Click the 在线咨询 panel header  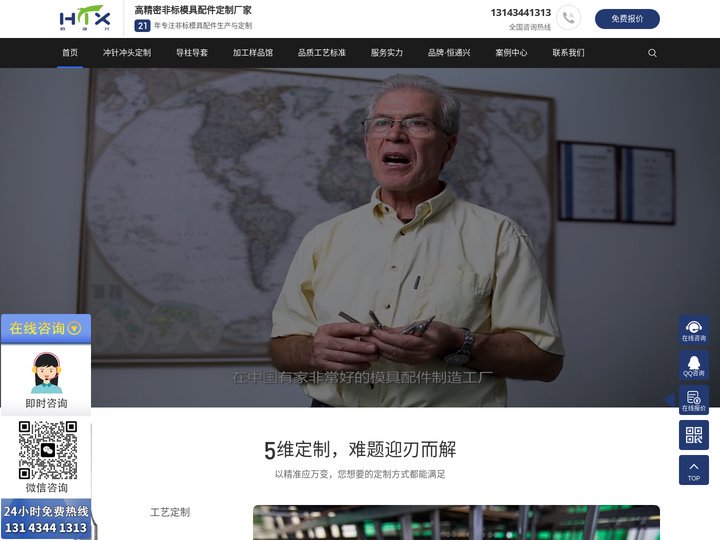45,328
